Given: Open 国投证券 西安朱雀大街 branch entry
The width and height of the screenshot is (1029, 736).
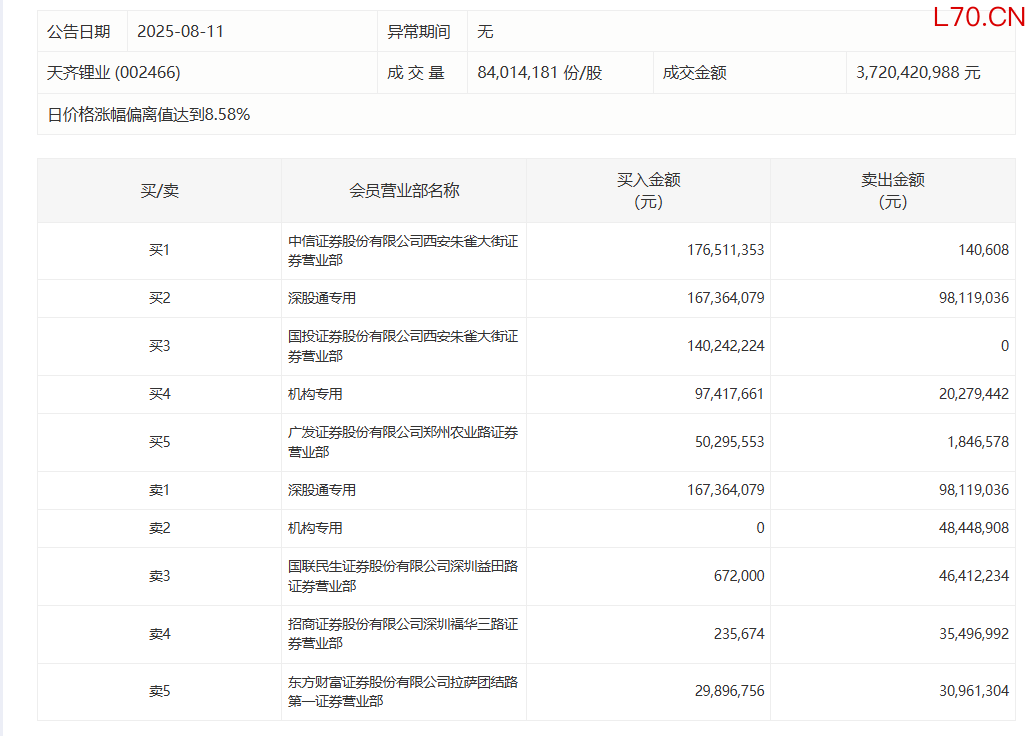Looking at the screenshot, I should click(x=402, y=346).
